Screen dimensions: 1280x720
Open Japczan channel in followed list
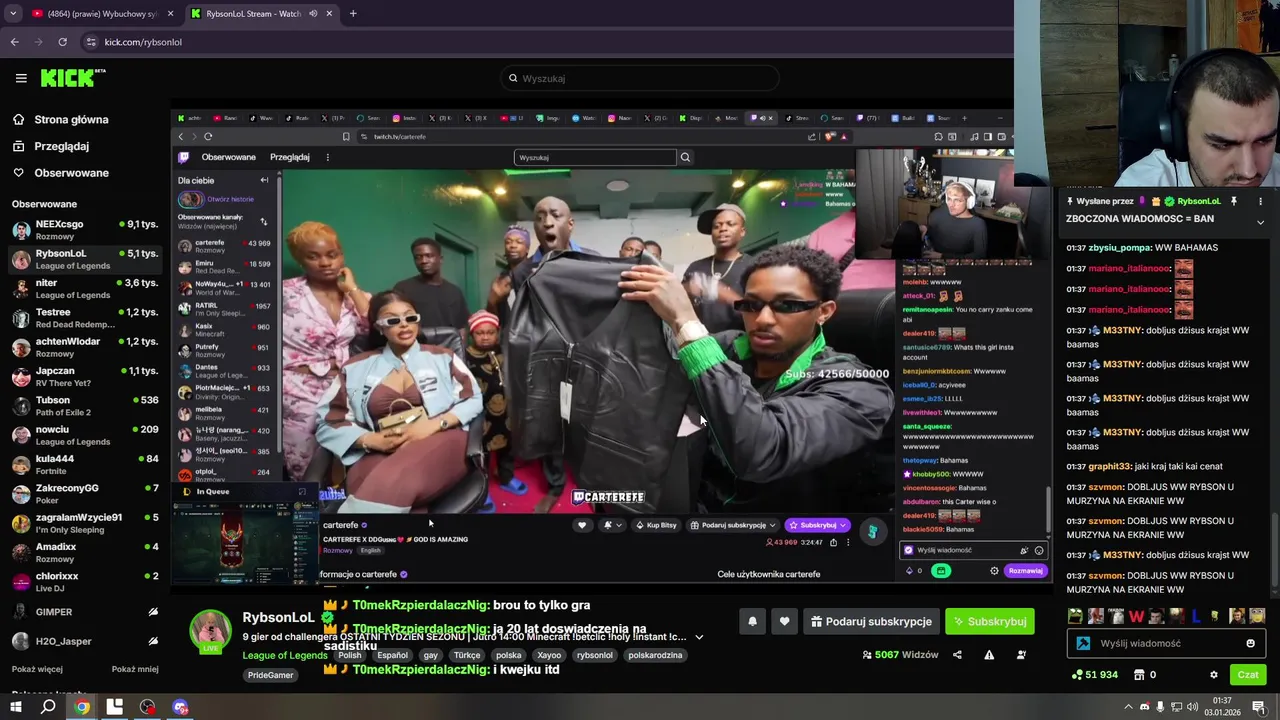85,377
